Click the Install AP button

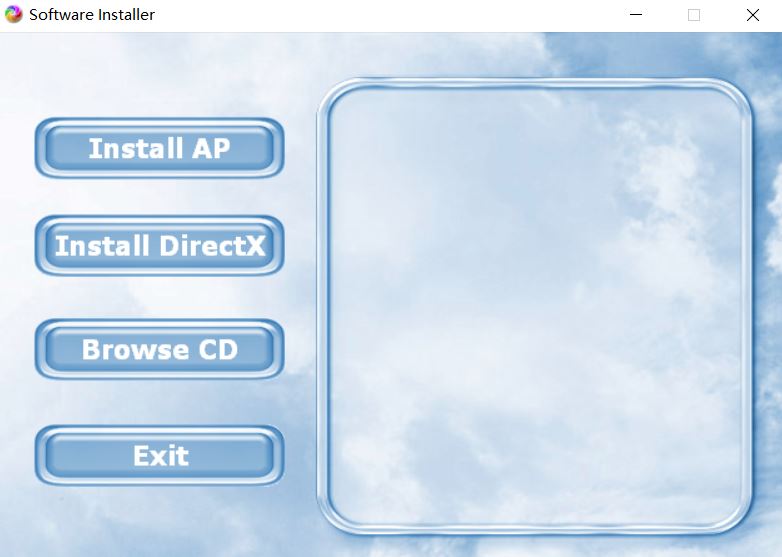160,148
